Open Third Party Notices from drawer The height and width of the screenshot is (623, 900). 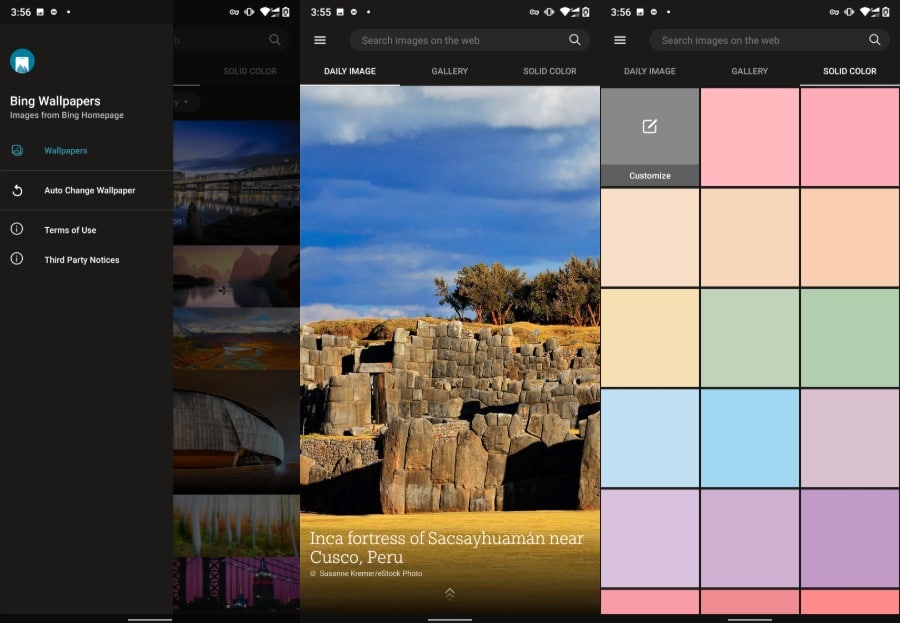(x=86, y=260)
